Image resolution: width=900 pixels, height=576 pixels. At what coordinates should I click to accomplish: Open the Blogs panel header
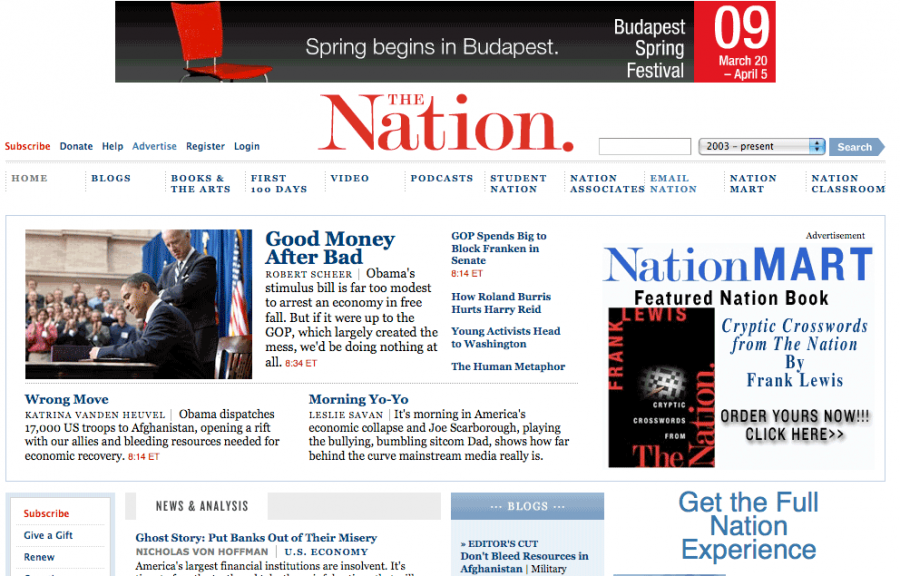coord(527,506)
